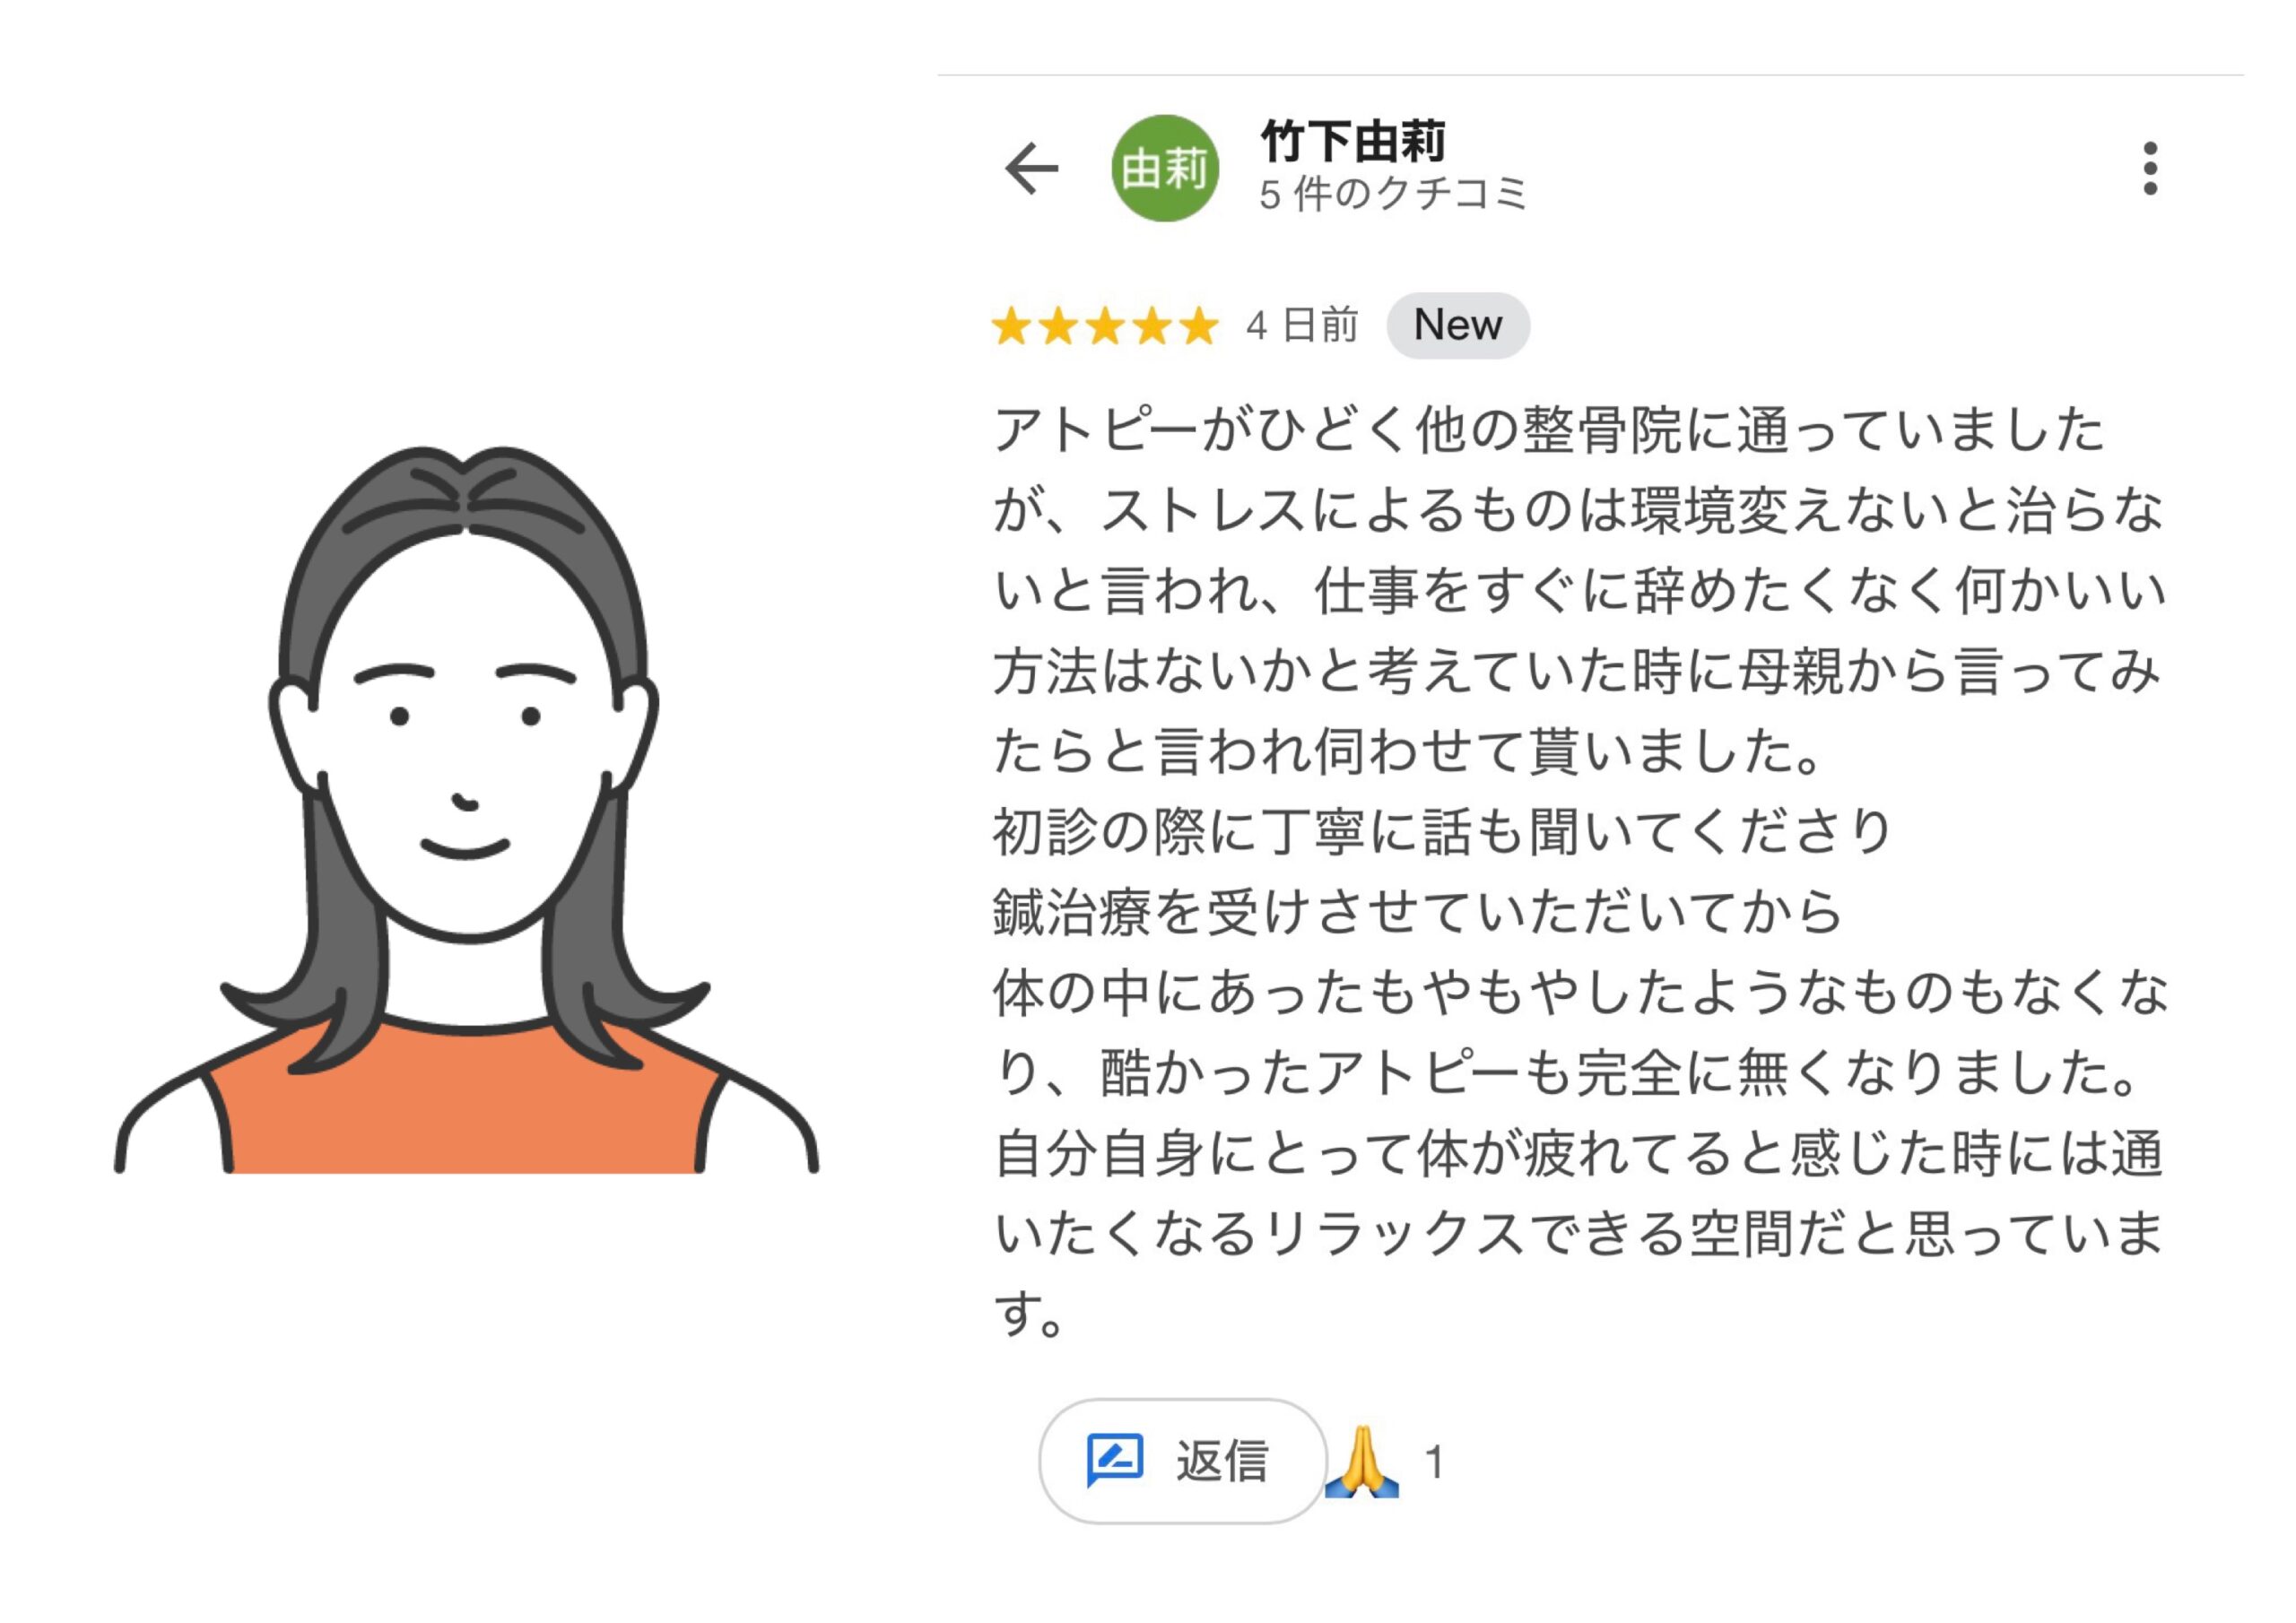The width and height of the screenshot is (2296, 1623).
Task: Click the line 初診の際に丁寧に話も聞いてくださり
Action: point(1441,832)
